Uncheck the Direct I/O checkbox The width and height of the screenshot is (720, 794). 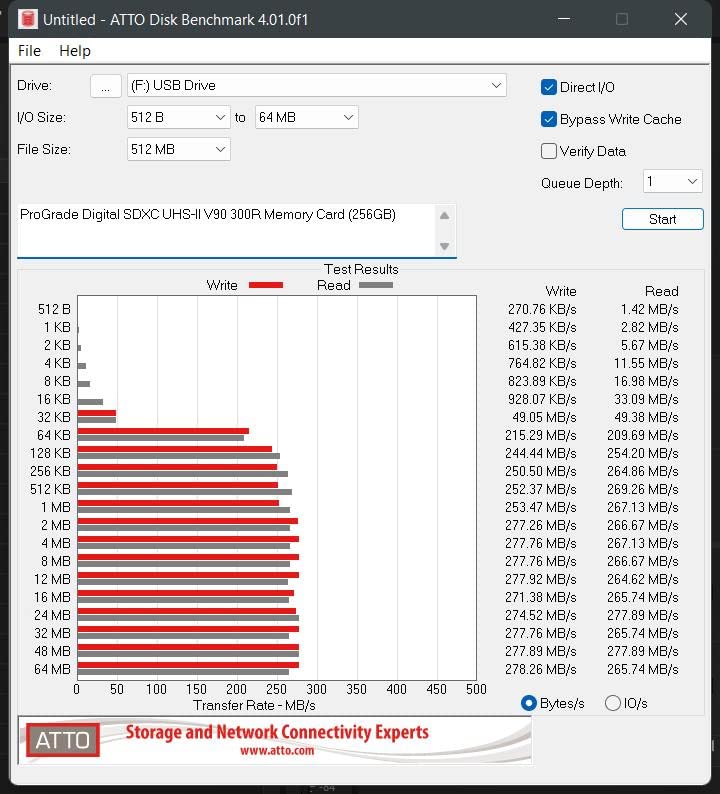coord(549,87)
